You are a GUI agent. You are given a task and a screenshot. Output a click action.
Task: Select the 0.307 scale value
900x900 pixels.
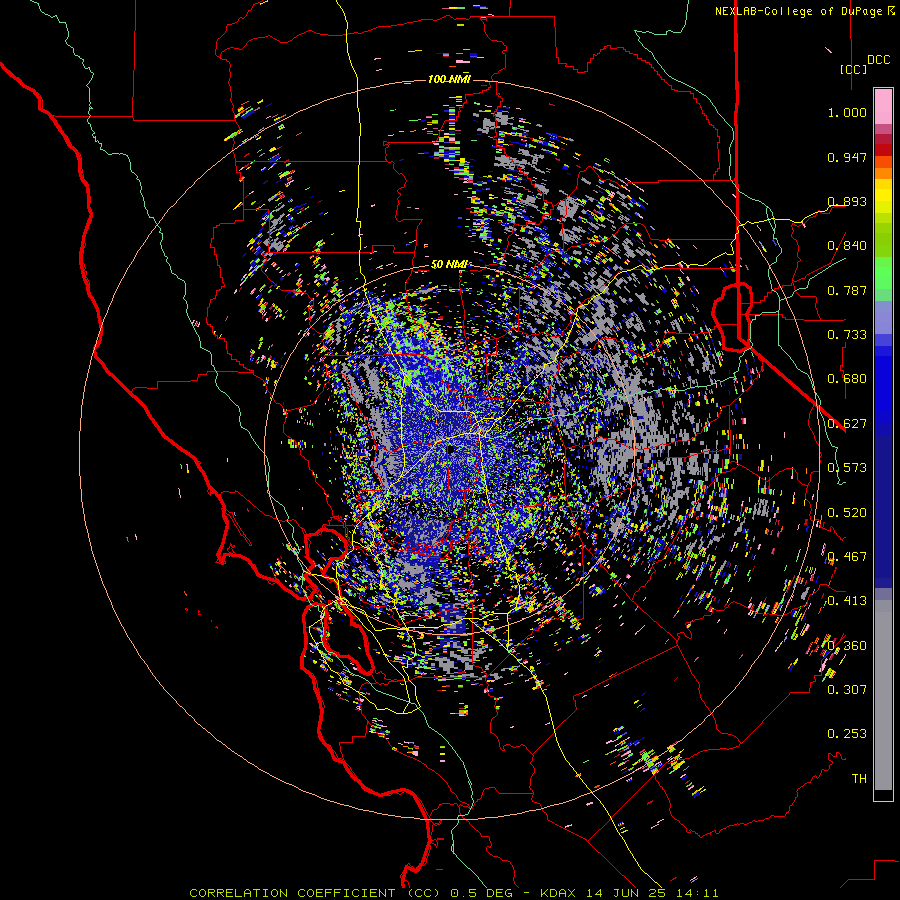pos(847,690)
